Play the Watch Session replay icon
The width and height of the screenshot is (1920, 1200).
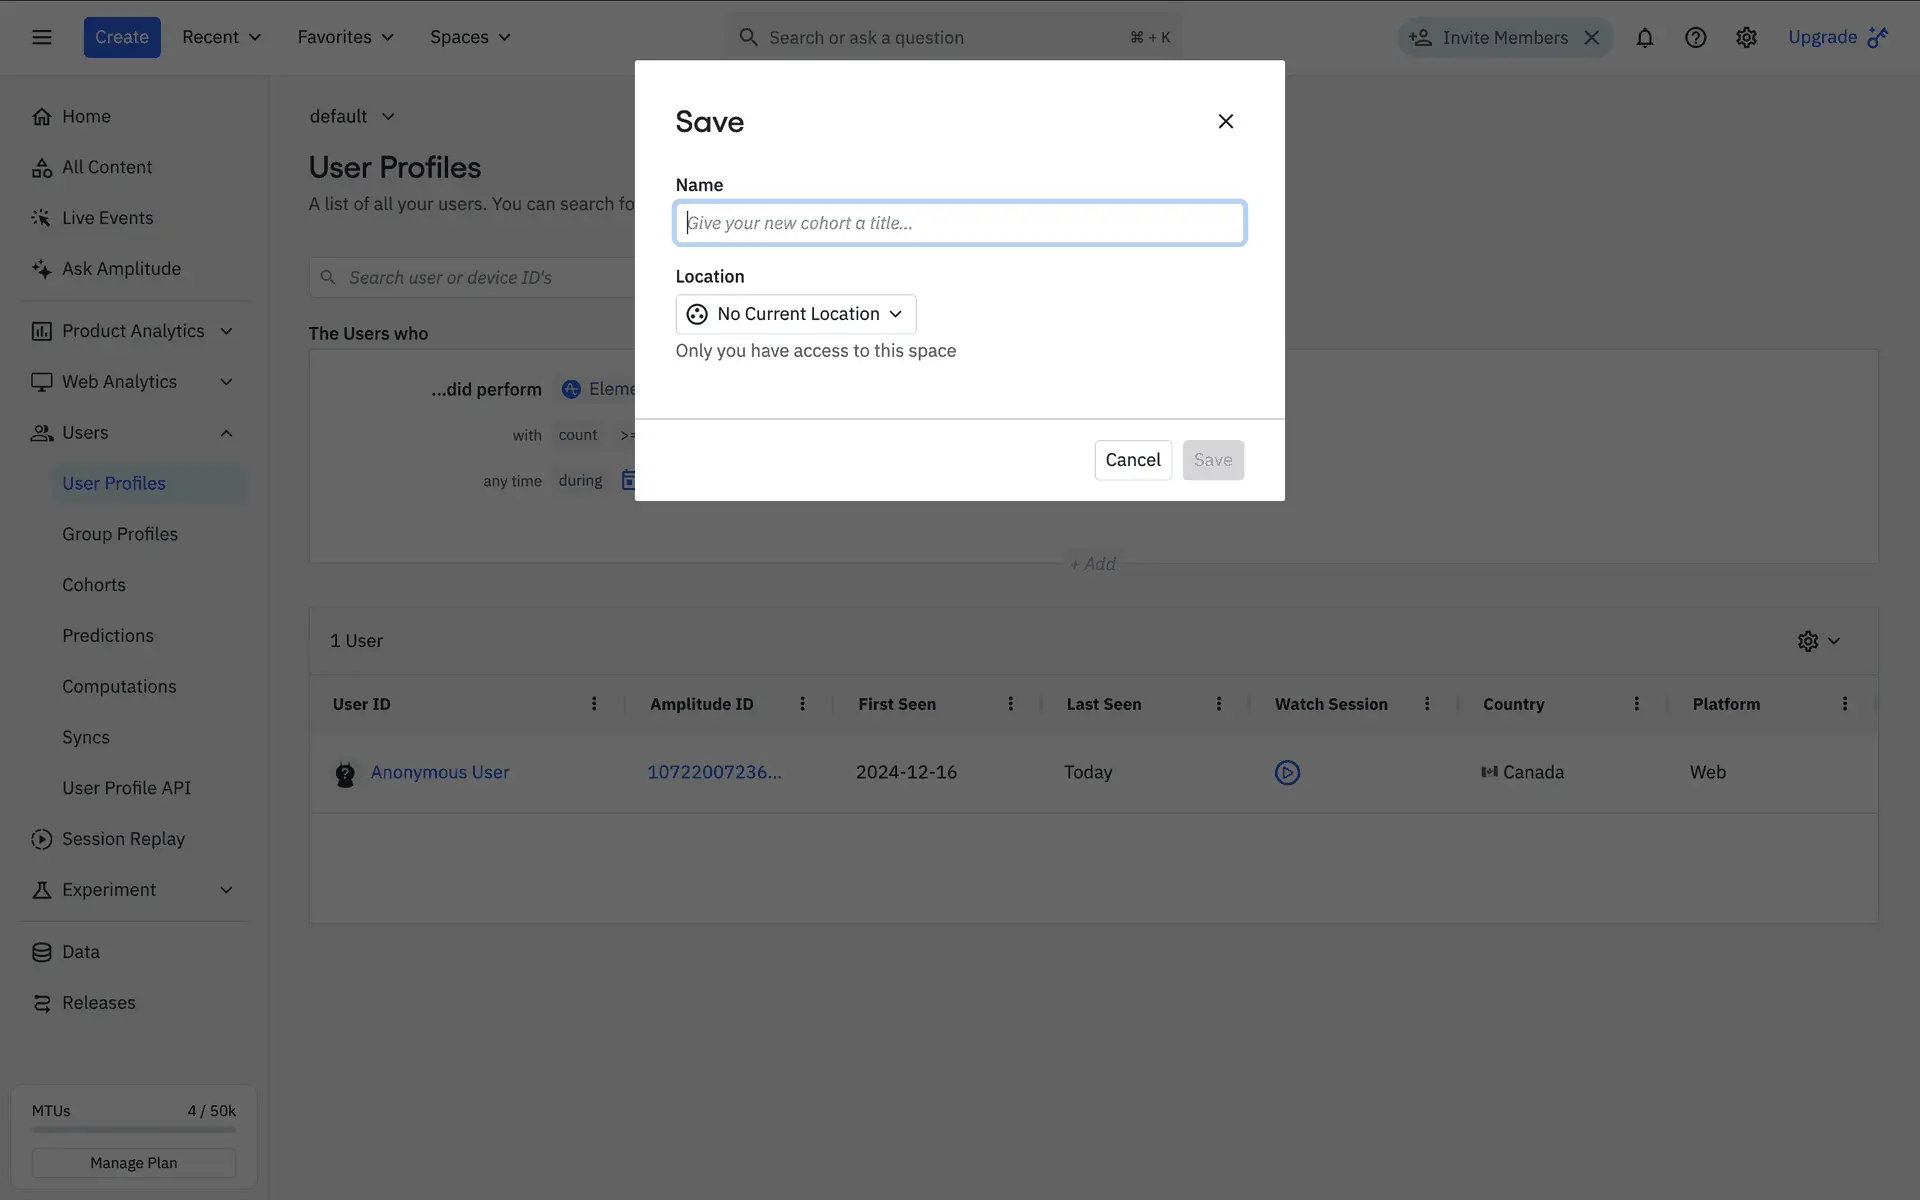[1287, 772]
